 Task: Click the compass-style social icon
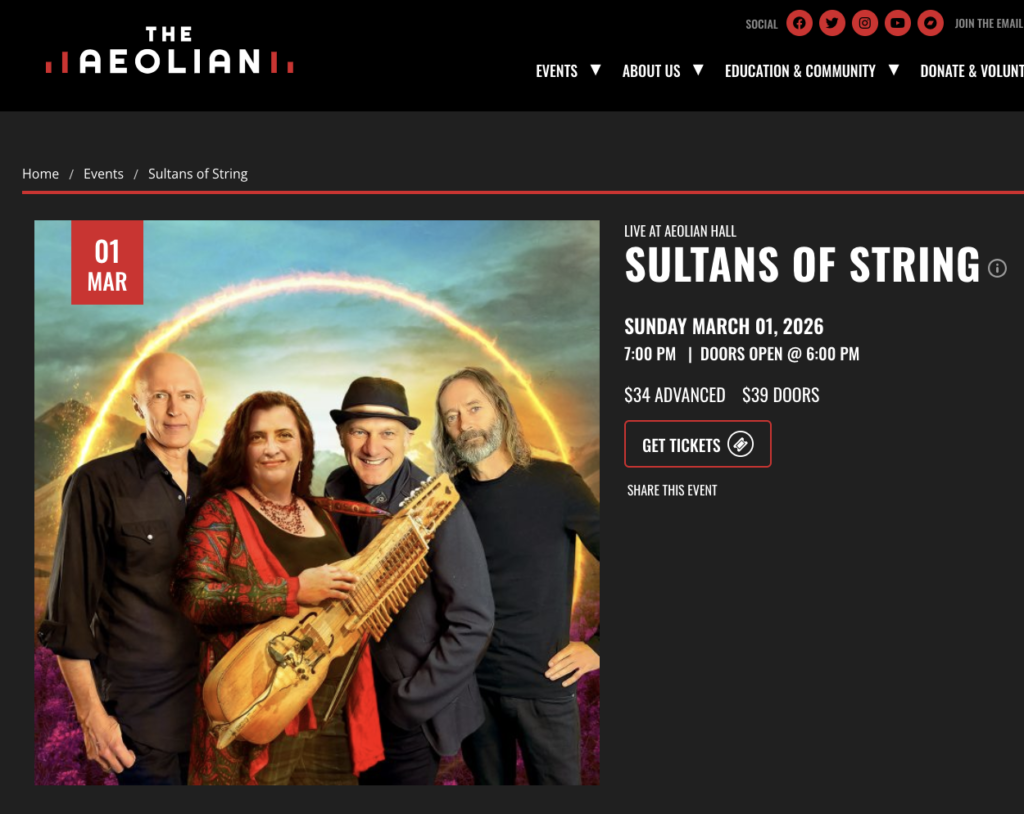930,23
